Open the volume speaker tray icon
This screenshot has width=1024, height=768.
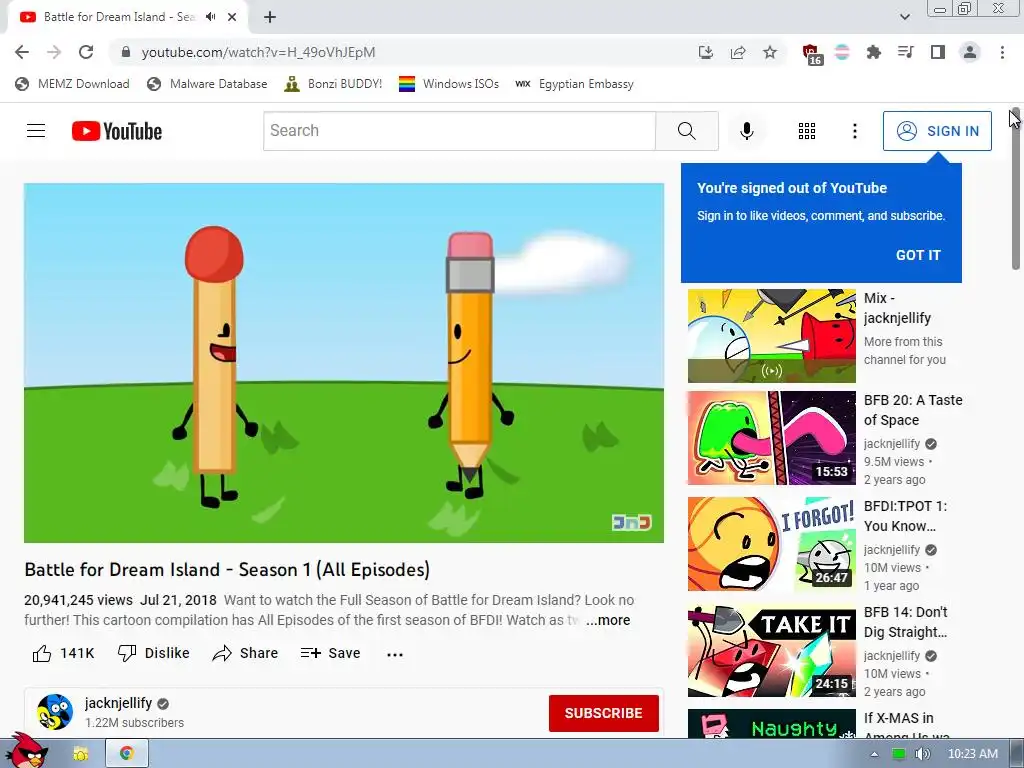pyautogui.click(x=922, y=754)
